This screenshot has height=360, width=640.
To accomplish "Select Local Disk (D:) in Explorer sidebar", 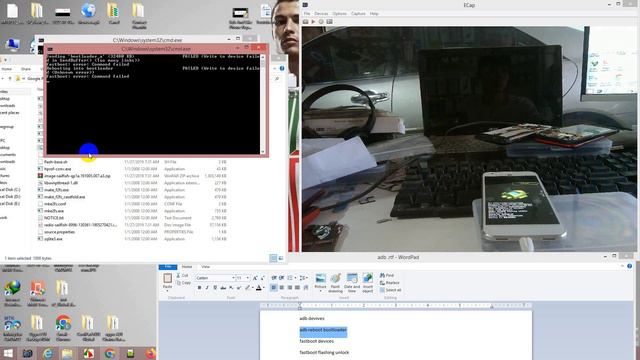I will pos(10,197).
